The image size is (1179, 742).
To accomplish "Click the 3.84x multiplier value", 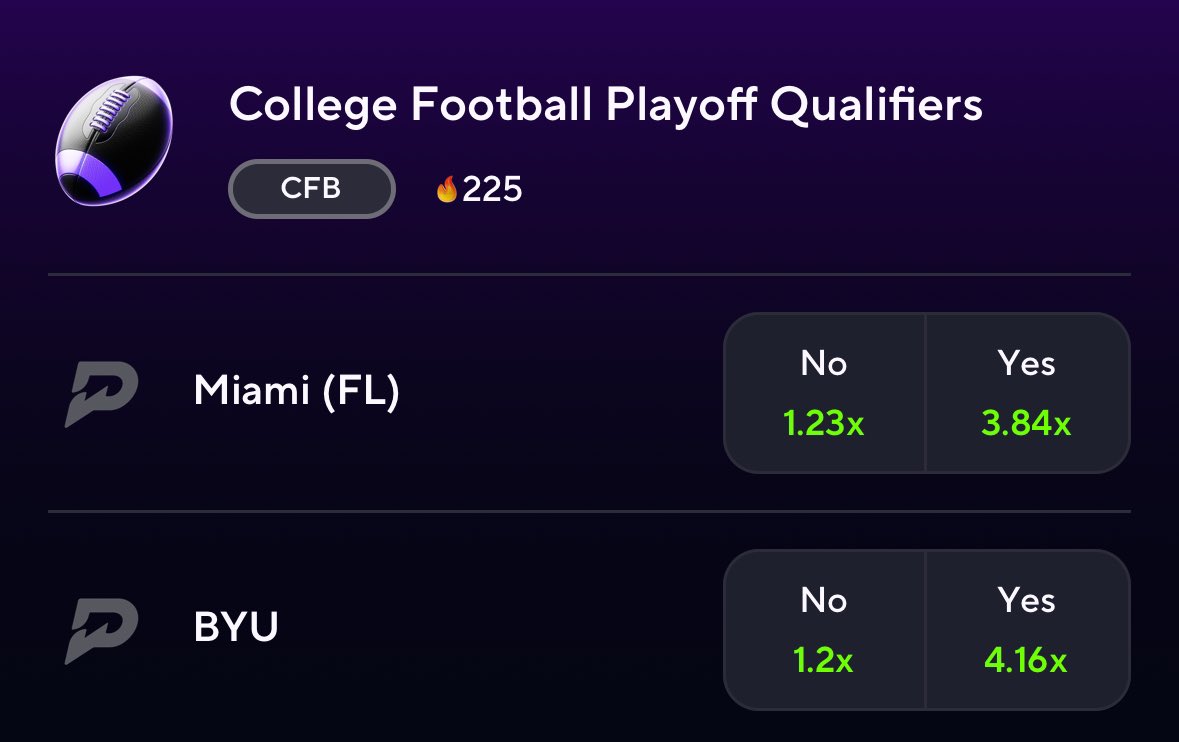I will (x=1026, y=423).
